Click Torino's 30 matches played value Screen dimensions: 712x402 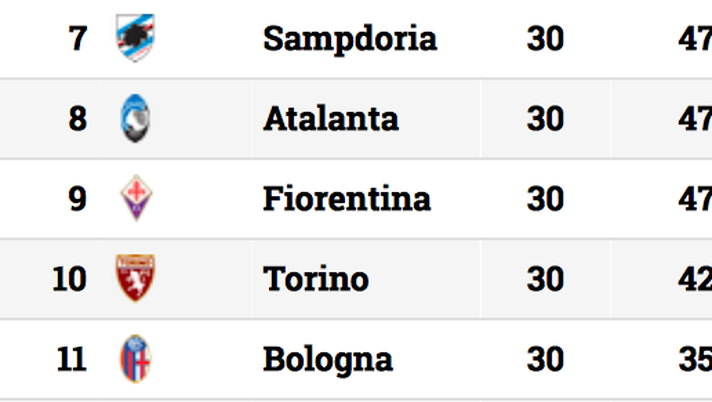tap(545, 279)
